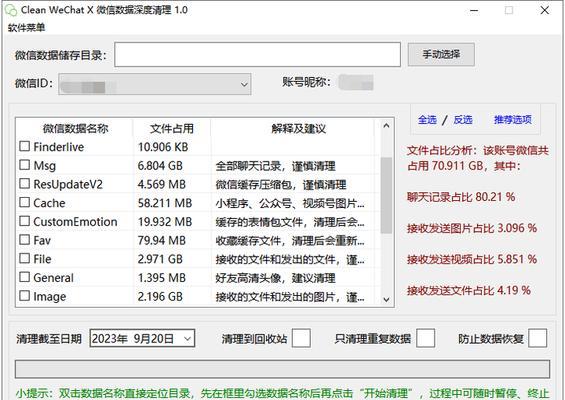The width and height of the screenshot is (565, 400).
Task: Check the Finderlive checkbox
Action: click(x=25, y=146)
